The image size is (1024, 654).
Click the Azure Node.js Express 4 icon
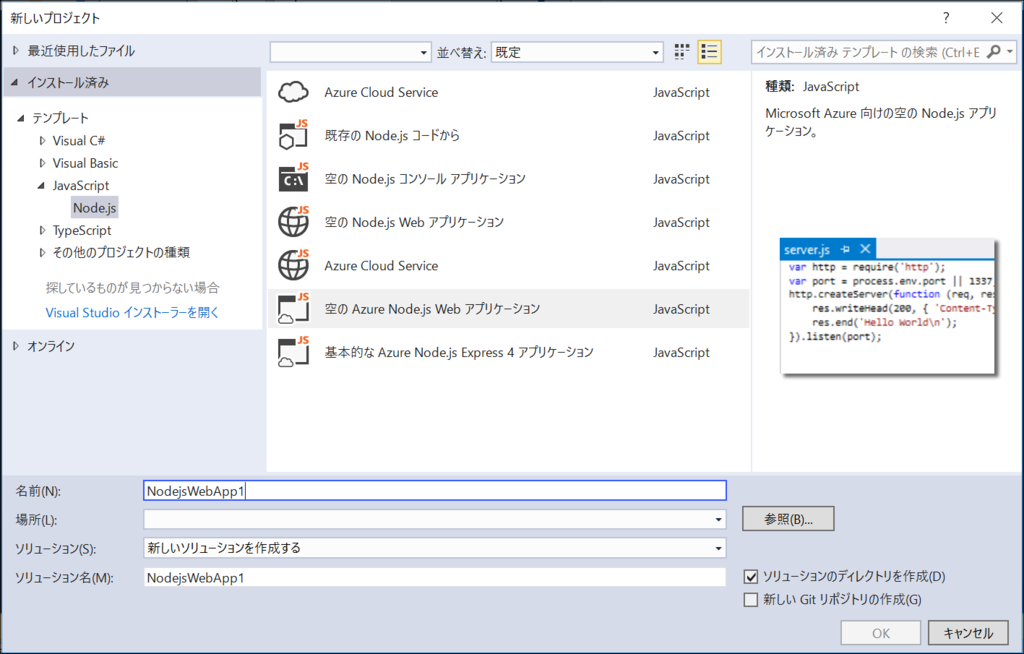coord(293,352)
